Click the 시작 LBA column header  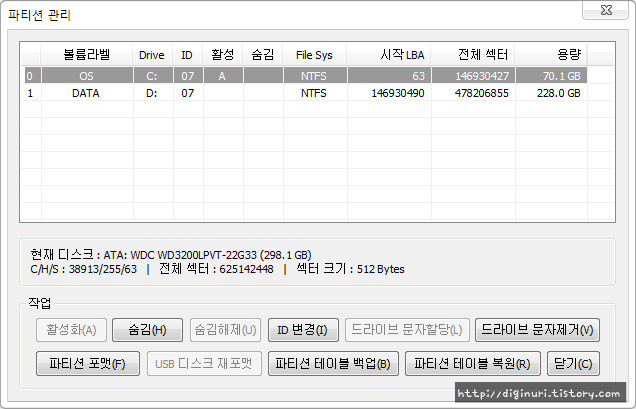pos(389,54)
